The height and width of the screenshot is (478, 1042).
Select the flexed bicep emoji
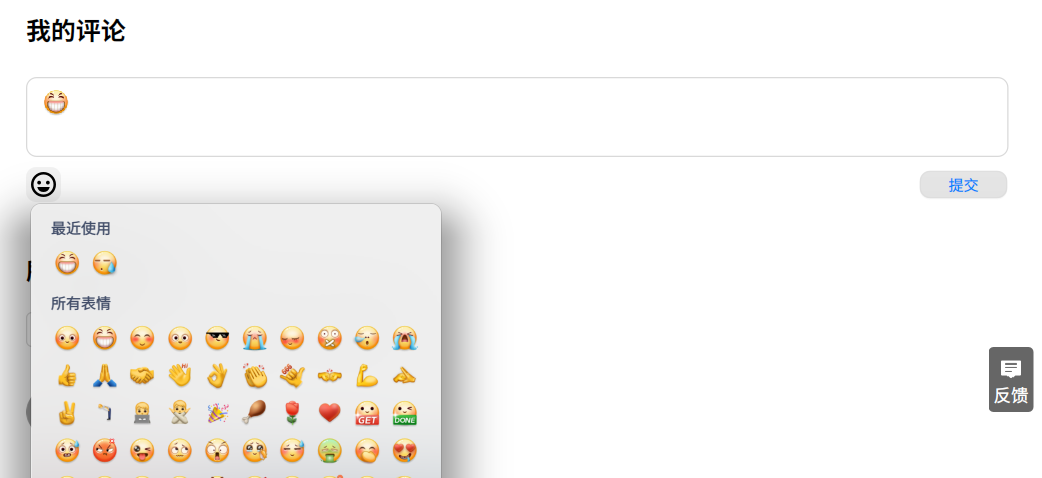[x=367, y=376]
